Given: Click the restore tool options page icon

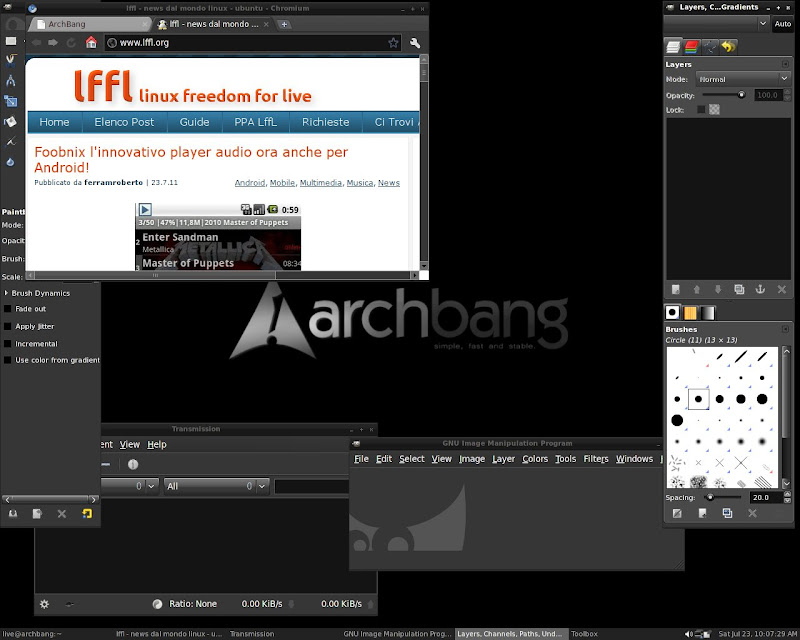Looking at the screenshot, I should pyautogui.click(x=37, y=514).
